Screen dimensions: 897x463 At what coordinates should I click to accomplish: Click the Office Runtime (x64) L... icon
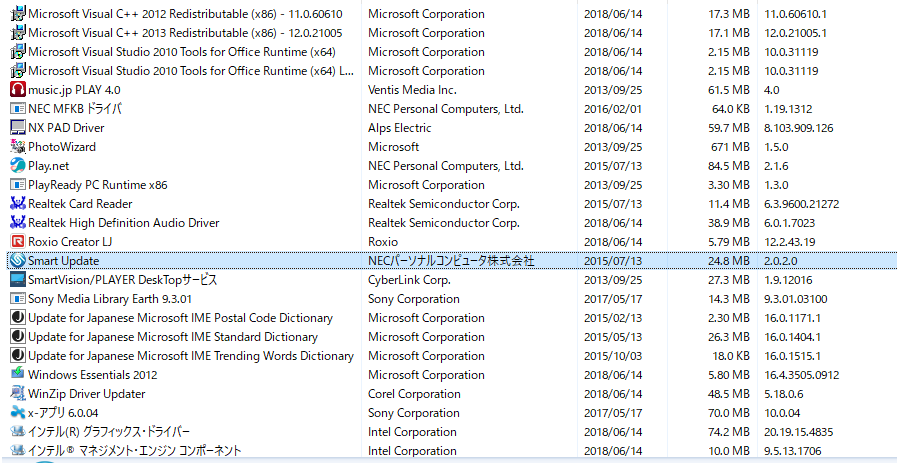click(18, 71)
